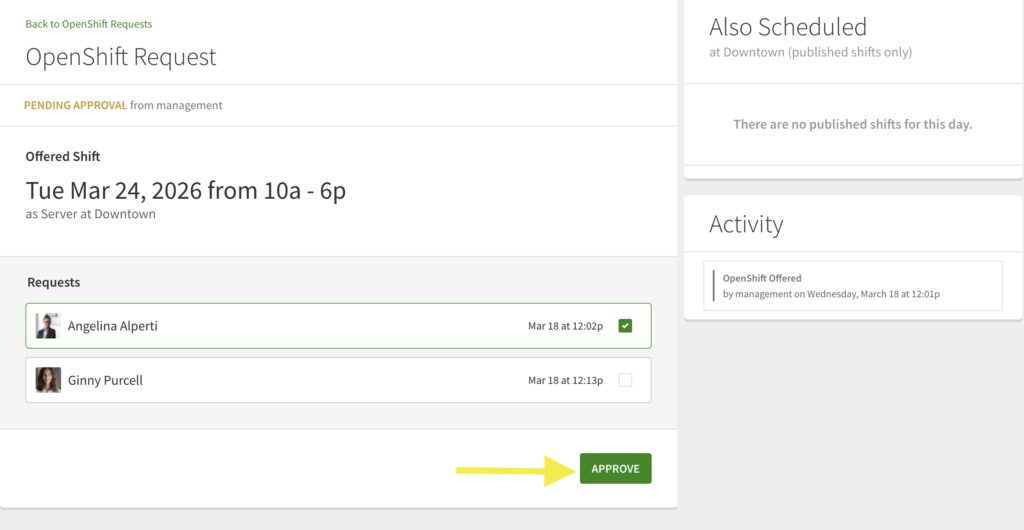Click the 'as Server at Downtown' text

(91, 214)
